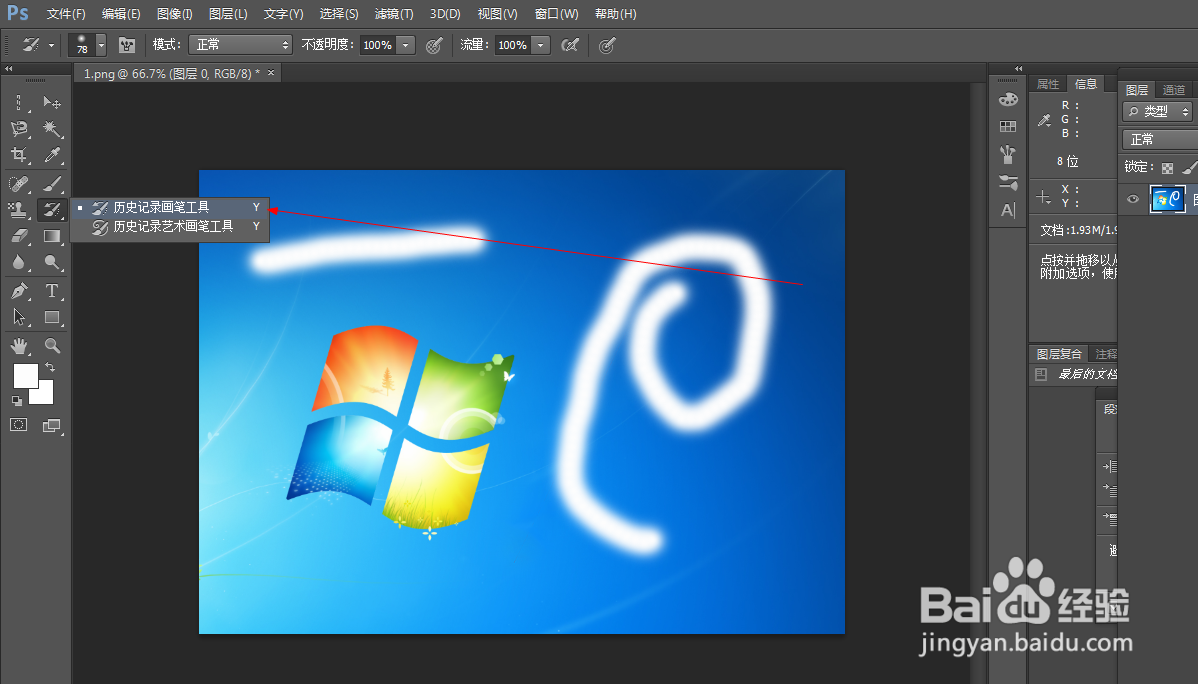1198x684 pixels.
Task: Click the flow 100% input field
Action: (513, 45)
